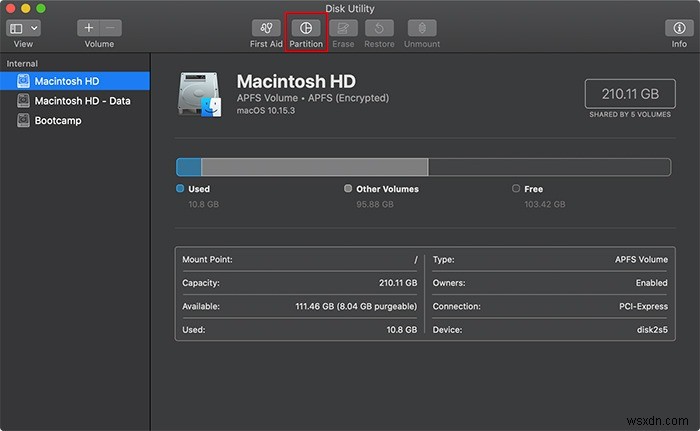The height and width of the screenshot is (431, 700).
Task: Click the Unmount toolbar icon
Action: click(422, 28)
